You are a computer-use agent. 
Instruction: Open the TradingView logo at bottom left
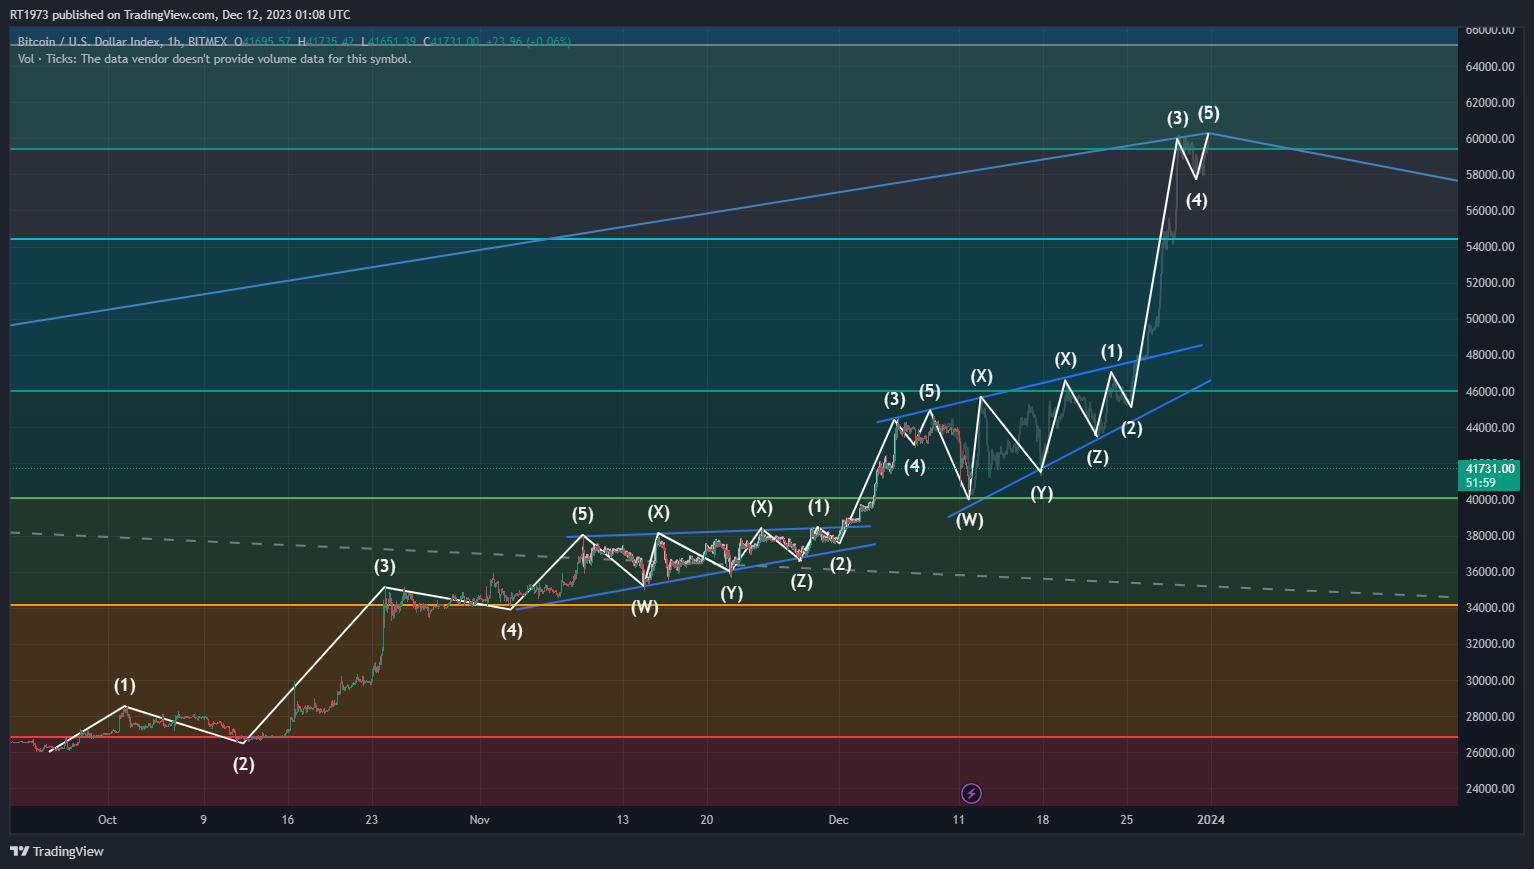coord(57,851)
